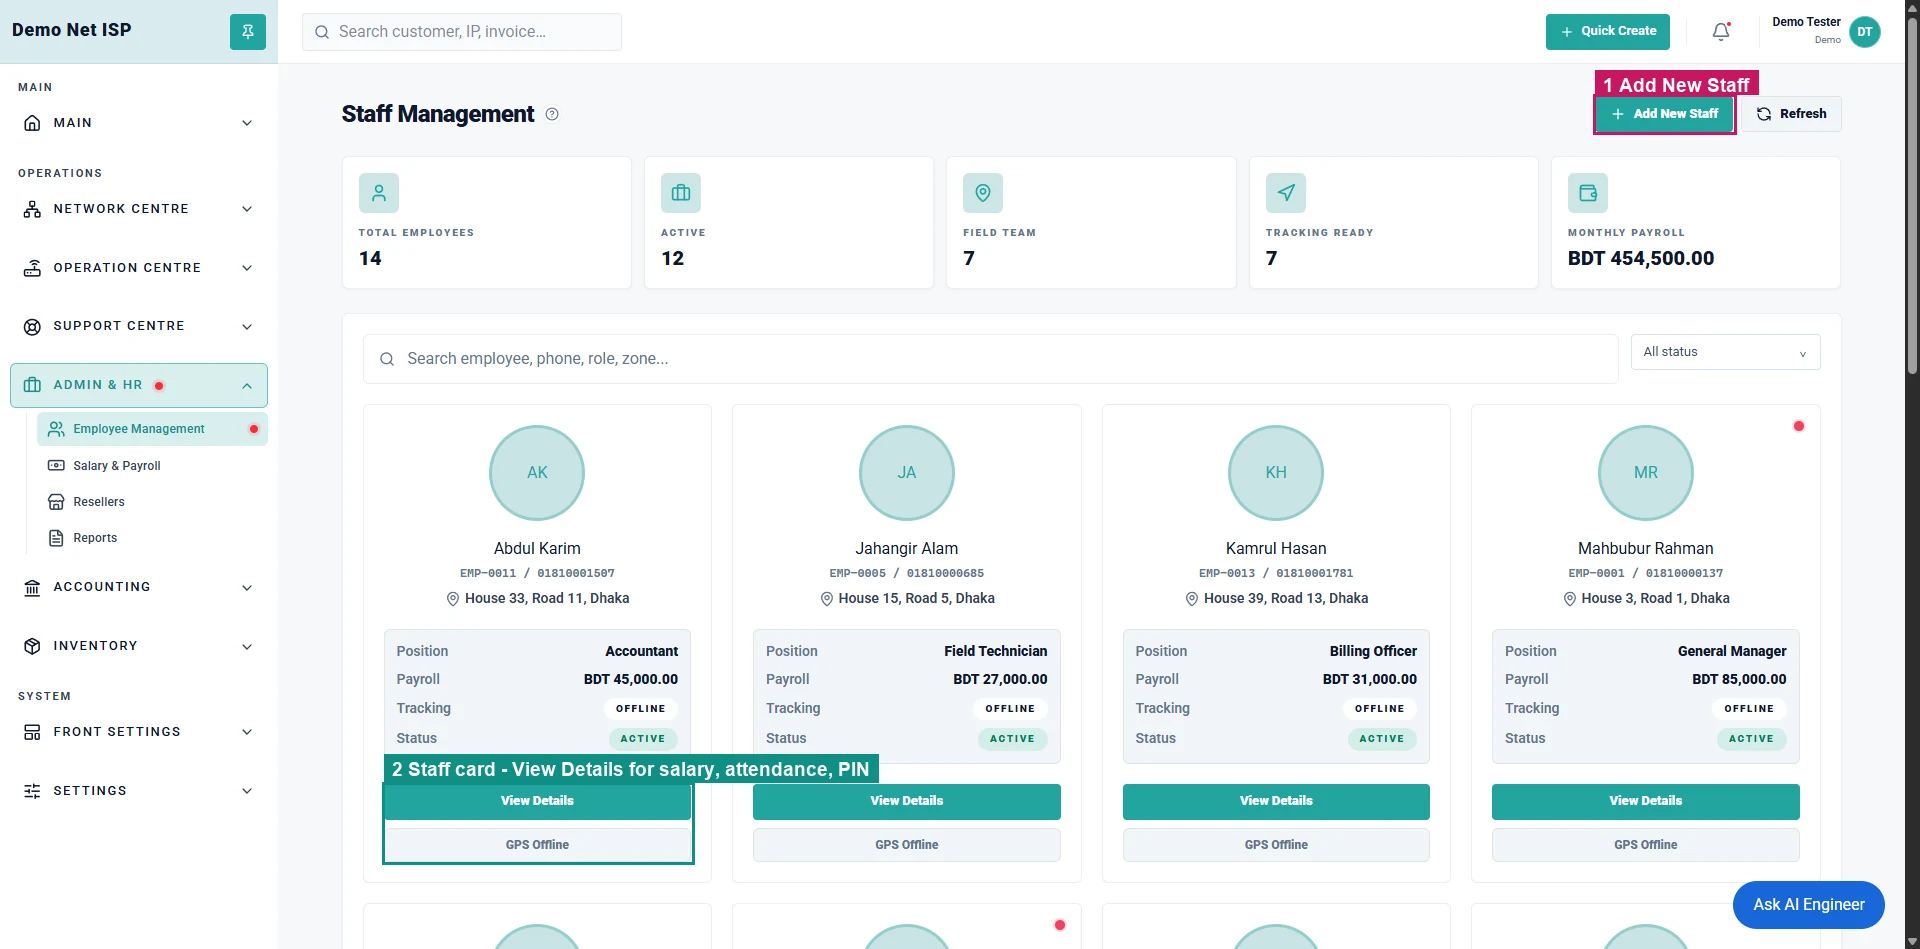Screen dimensions: 1920x949
Task: Click the Tracking Ready navigation arrow icon
Action: click(1286, 193)
